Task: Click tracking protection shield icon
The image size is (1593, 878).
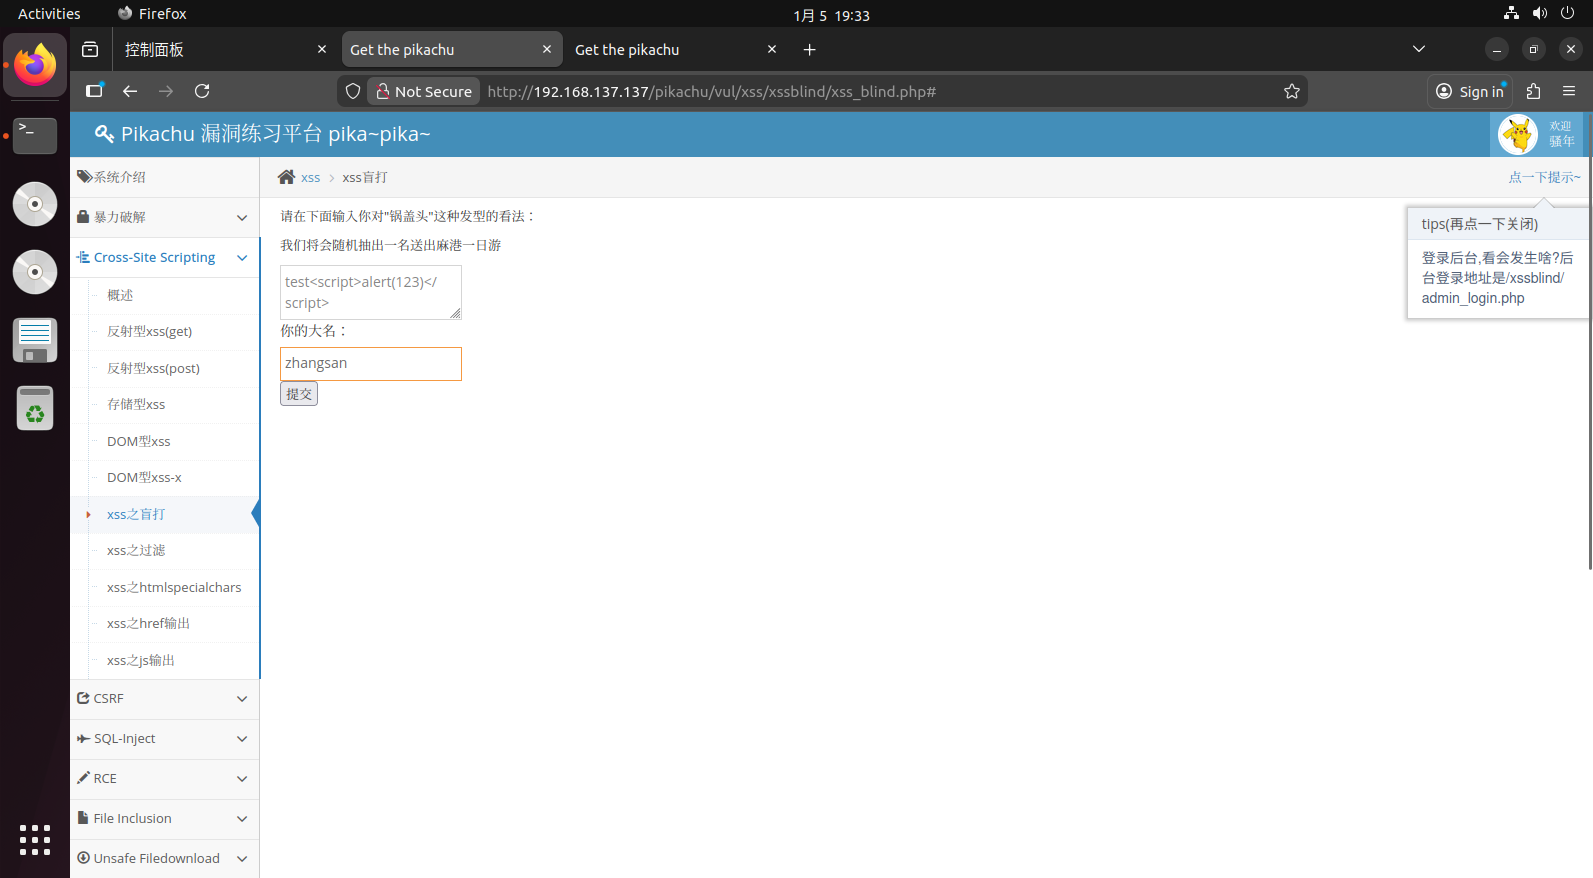Action: 352,91
